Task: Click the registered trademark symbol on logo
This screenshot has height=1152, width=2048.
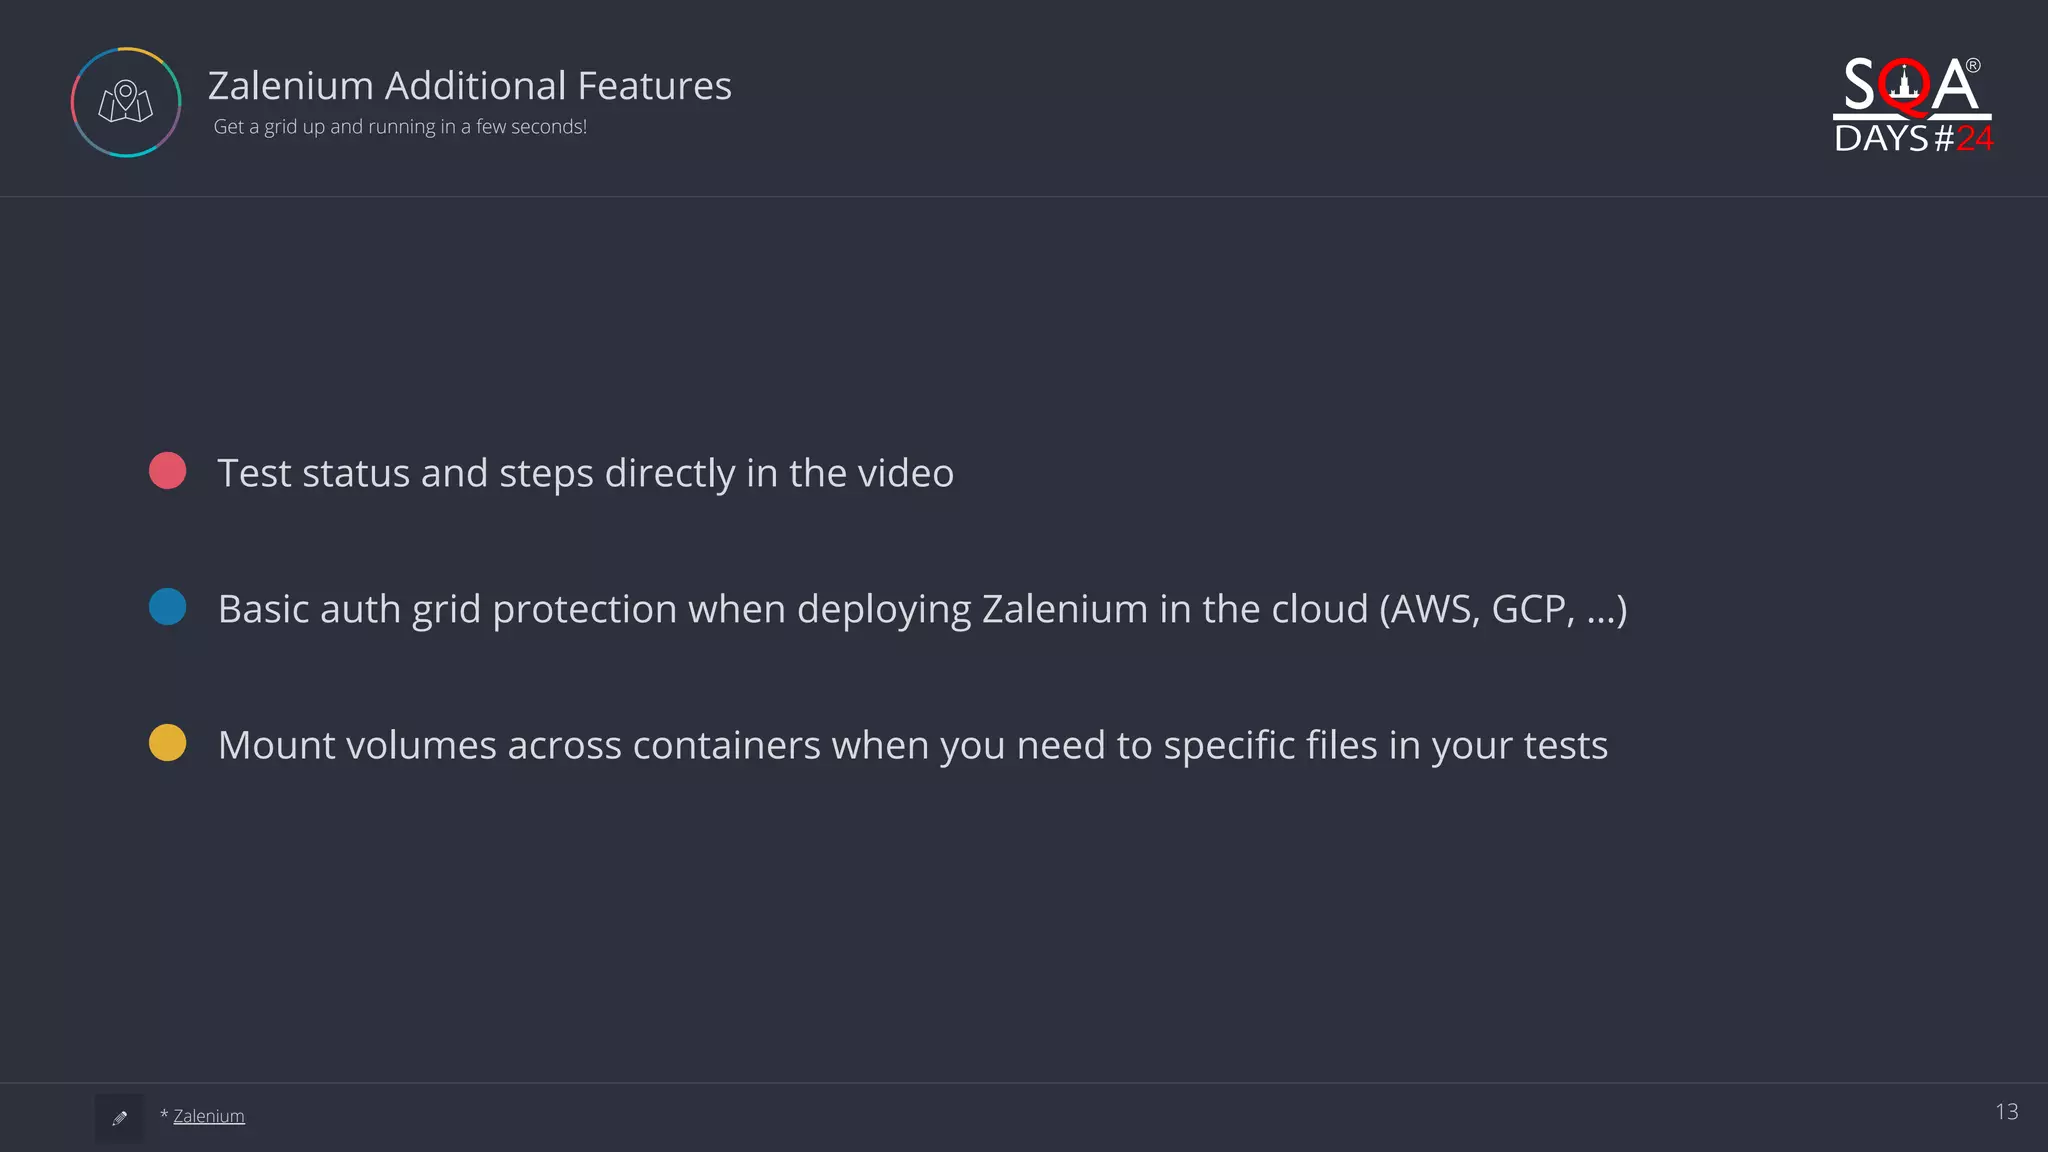Action: [x=1973, y=66]
